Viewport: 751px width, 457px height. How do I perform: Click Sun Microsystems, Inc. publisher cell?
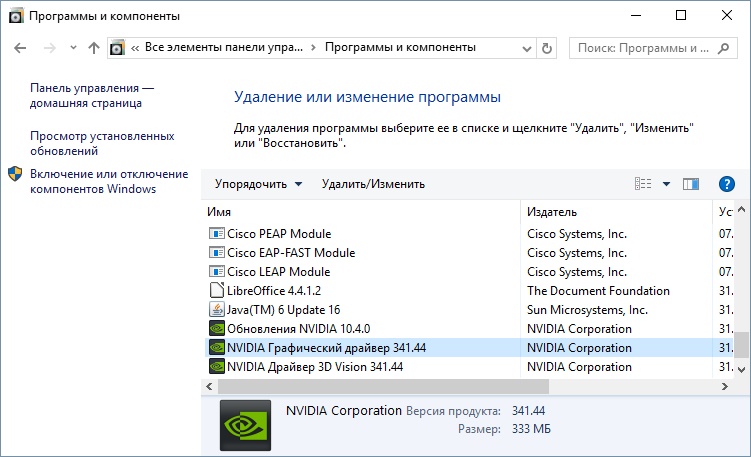pyautogui.click(x=587, y=310)
